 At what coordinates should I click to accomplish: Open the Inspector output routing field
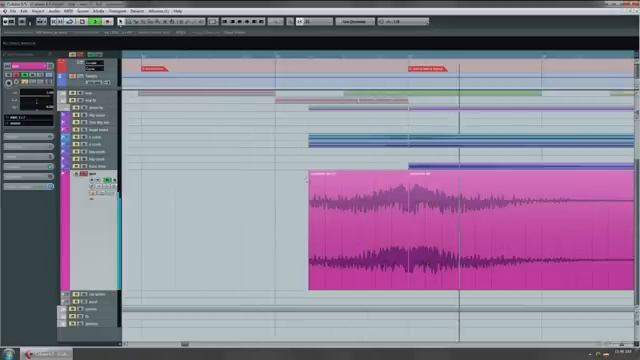click(29, 123)
